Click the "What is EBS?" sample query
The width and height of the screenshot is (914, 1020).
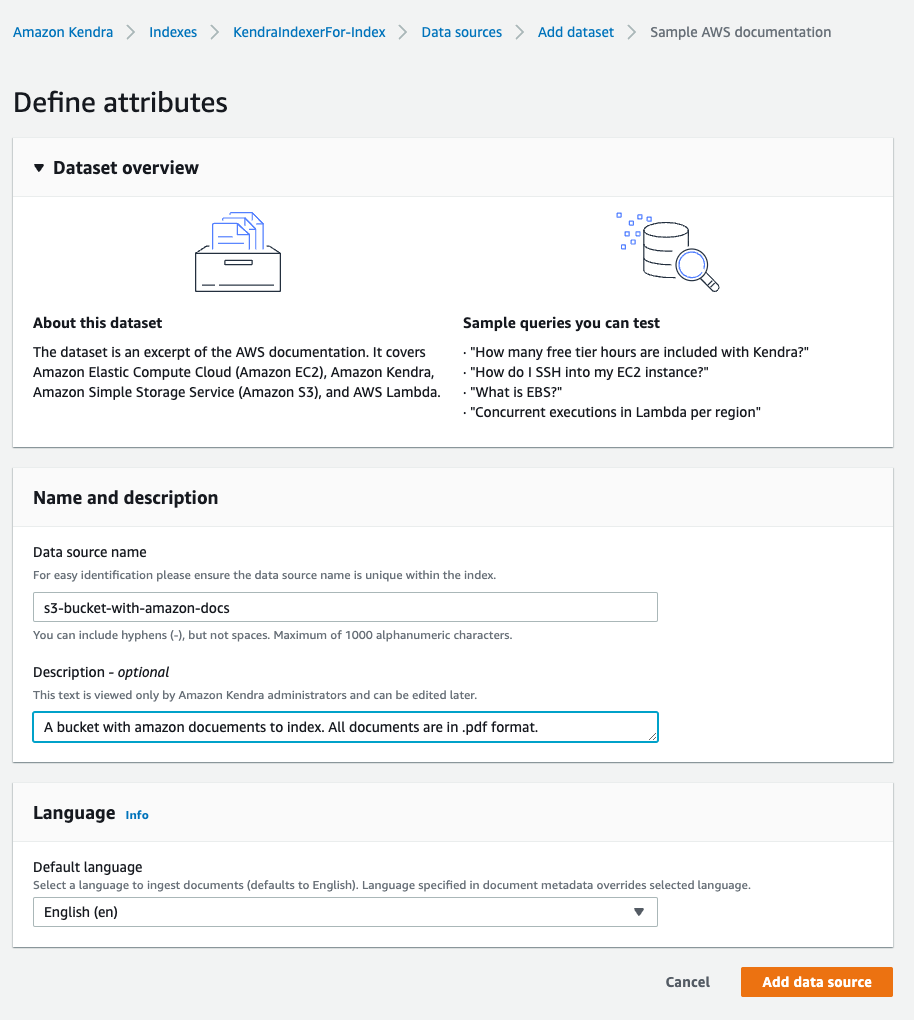pyautogui.click(x=516, y=392)
